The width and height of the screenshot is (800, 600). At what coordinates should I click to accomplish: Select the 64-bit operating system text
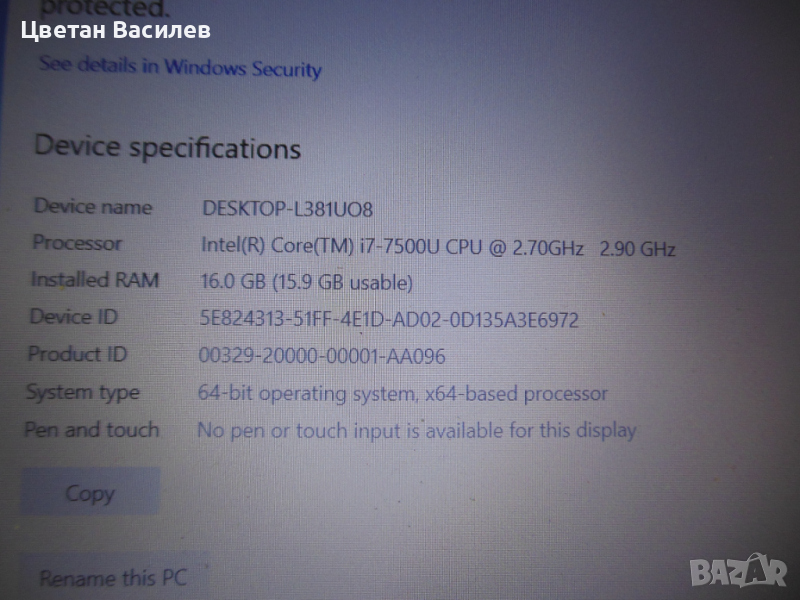click(x=307, y=393)
